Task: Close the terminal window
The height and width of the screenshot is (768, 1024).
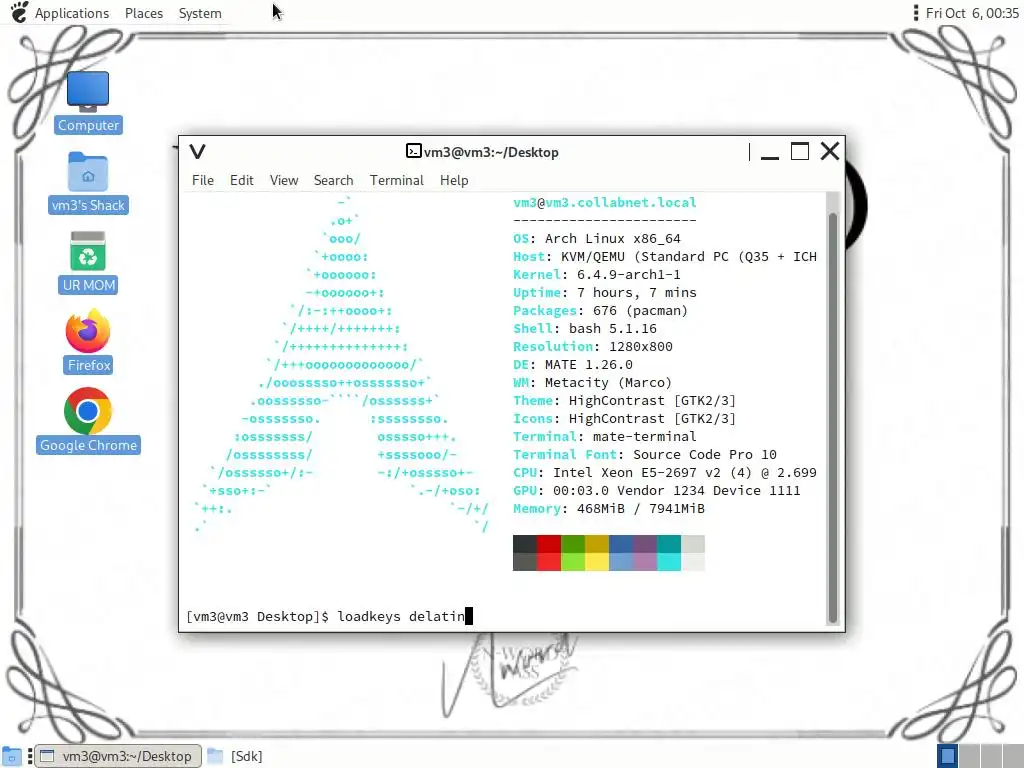Action: 830,152
